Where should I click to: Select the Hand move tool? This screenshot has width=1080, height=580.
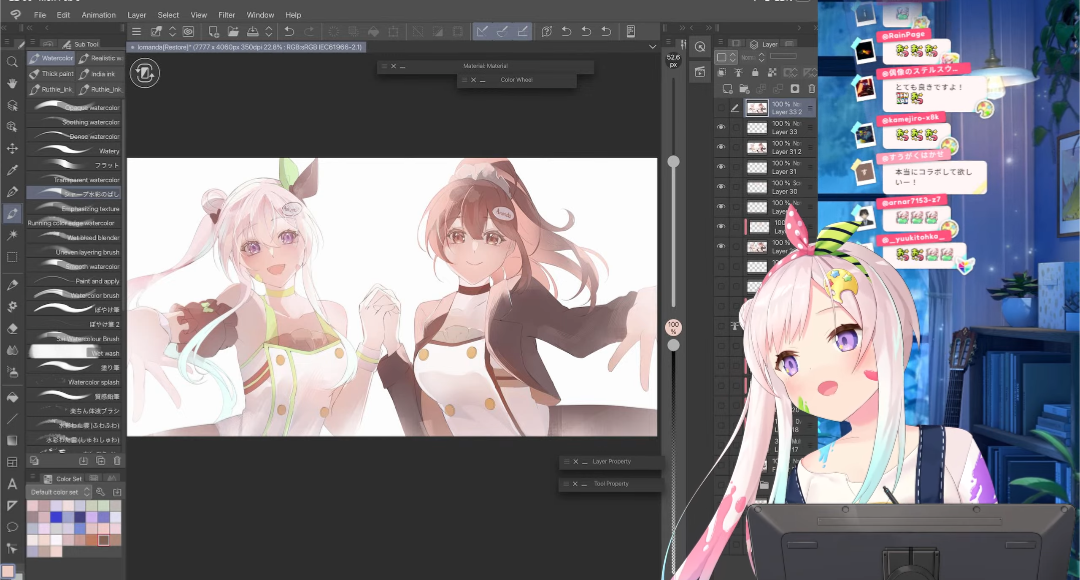click(x=12, y=83)
